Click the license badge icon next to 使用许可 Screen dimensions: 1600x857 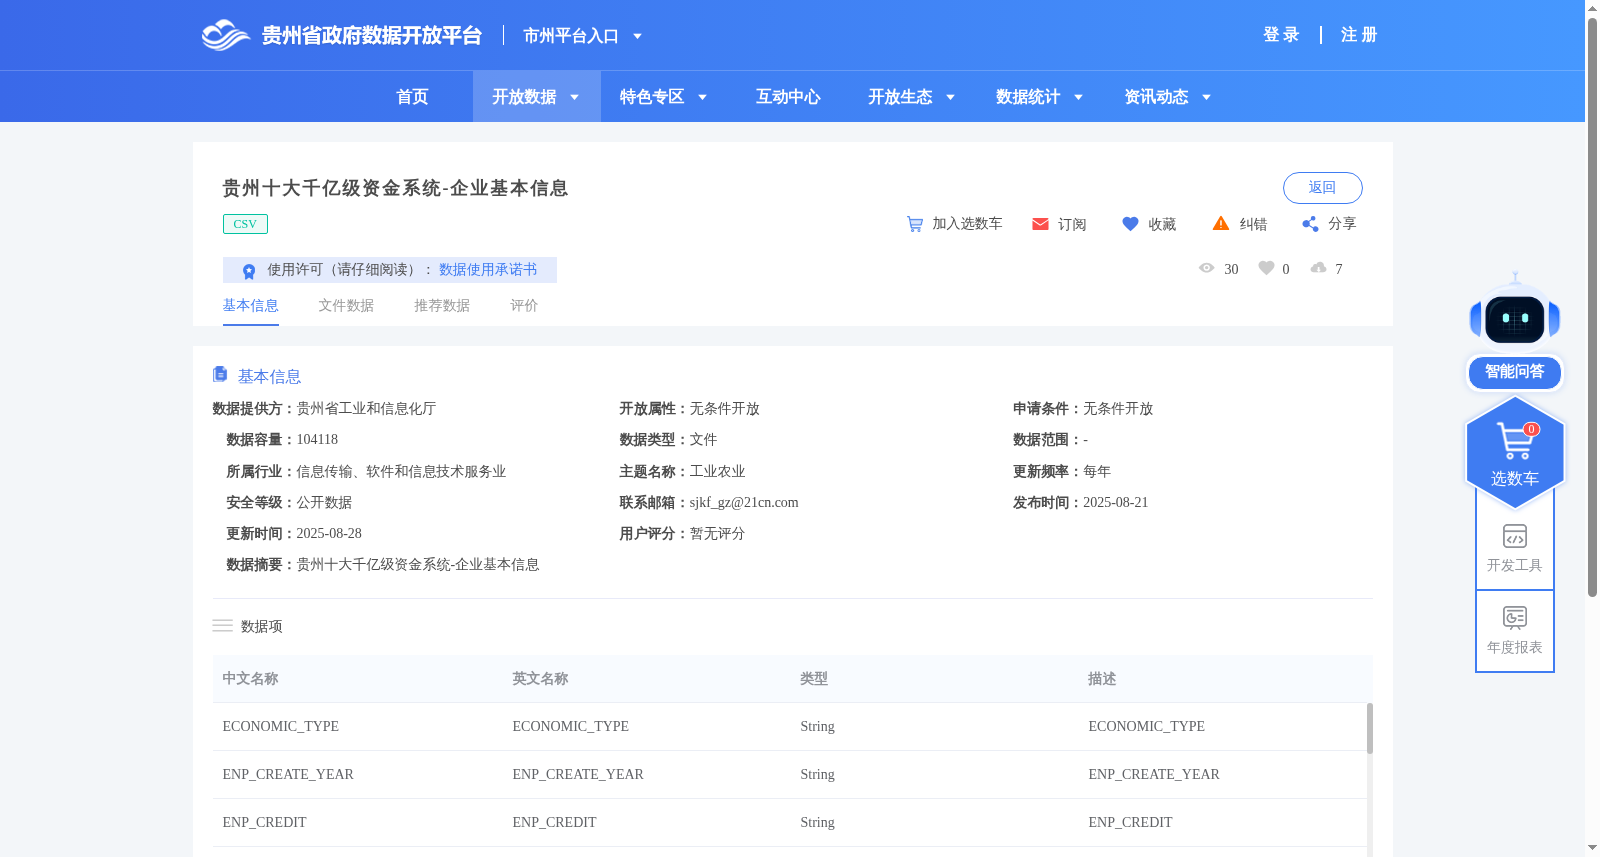(249, 271)
